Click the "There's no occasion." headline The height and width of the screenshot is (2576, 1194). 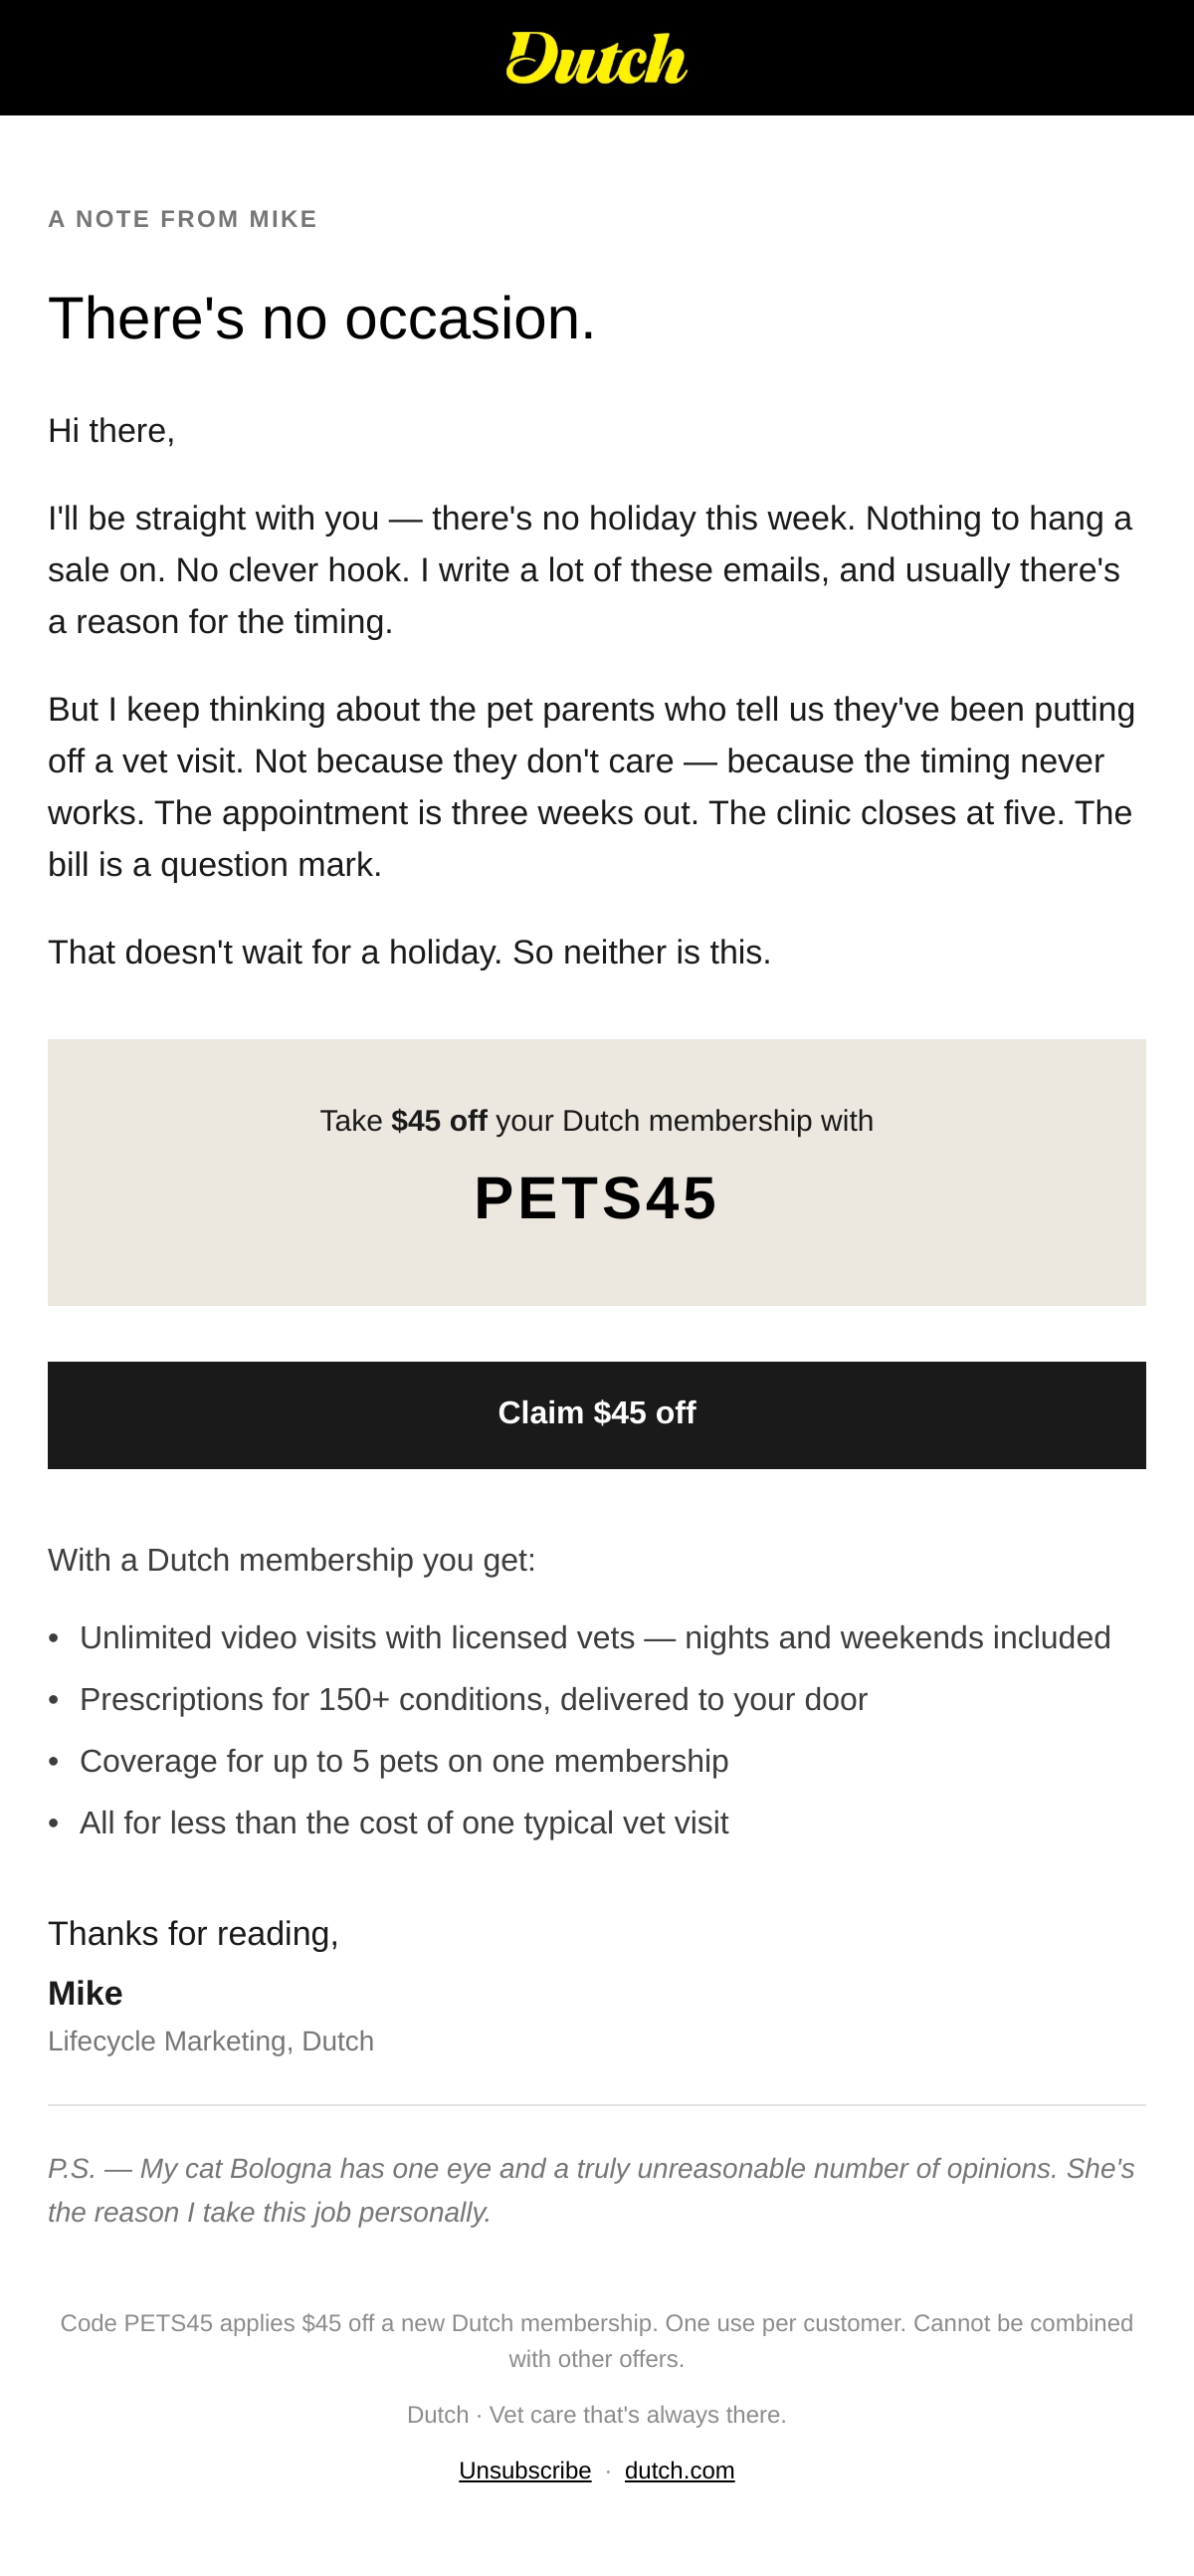[x=321, y=318]
